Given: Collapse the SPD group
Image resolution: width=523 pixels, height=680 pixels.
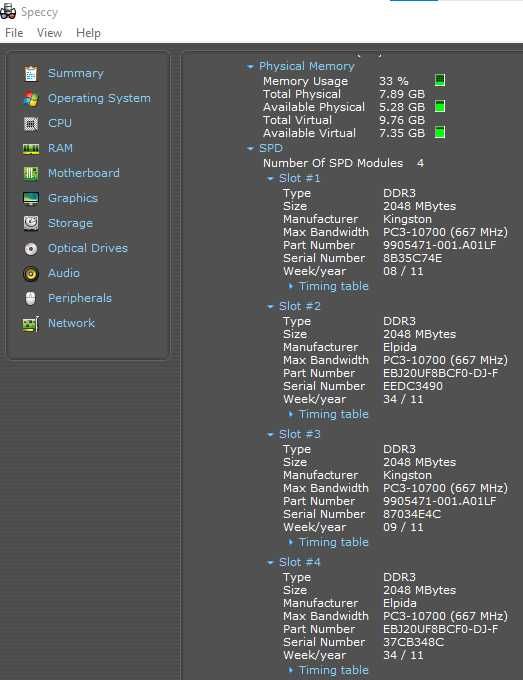Looking at the screenshot, I should click(250, 149).
